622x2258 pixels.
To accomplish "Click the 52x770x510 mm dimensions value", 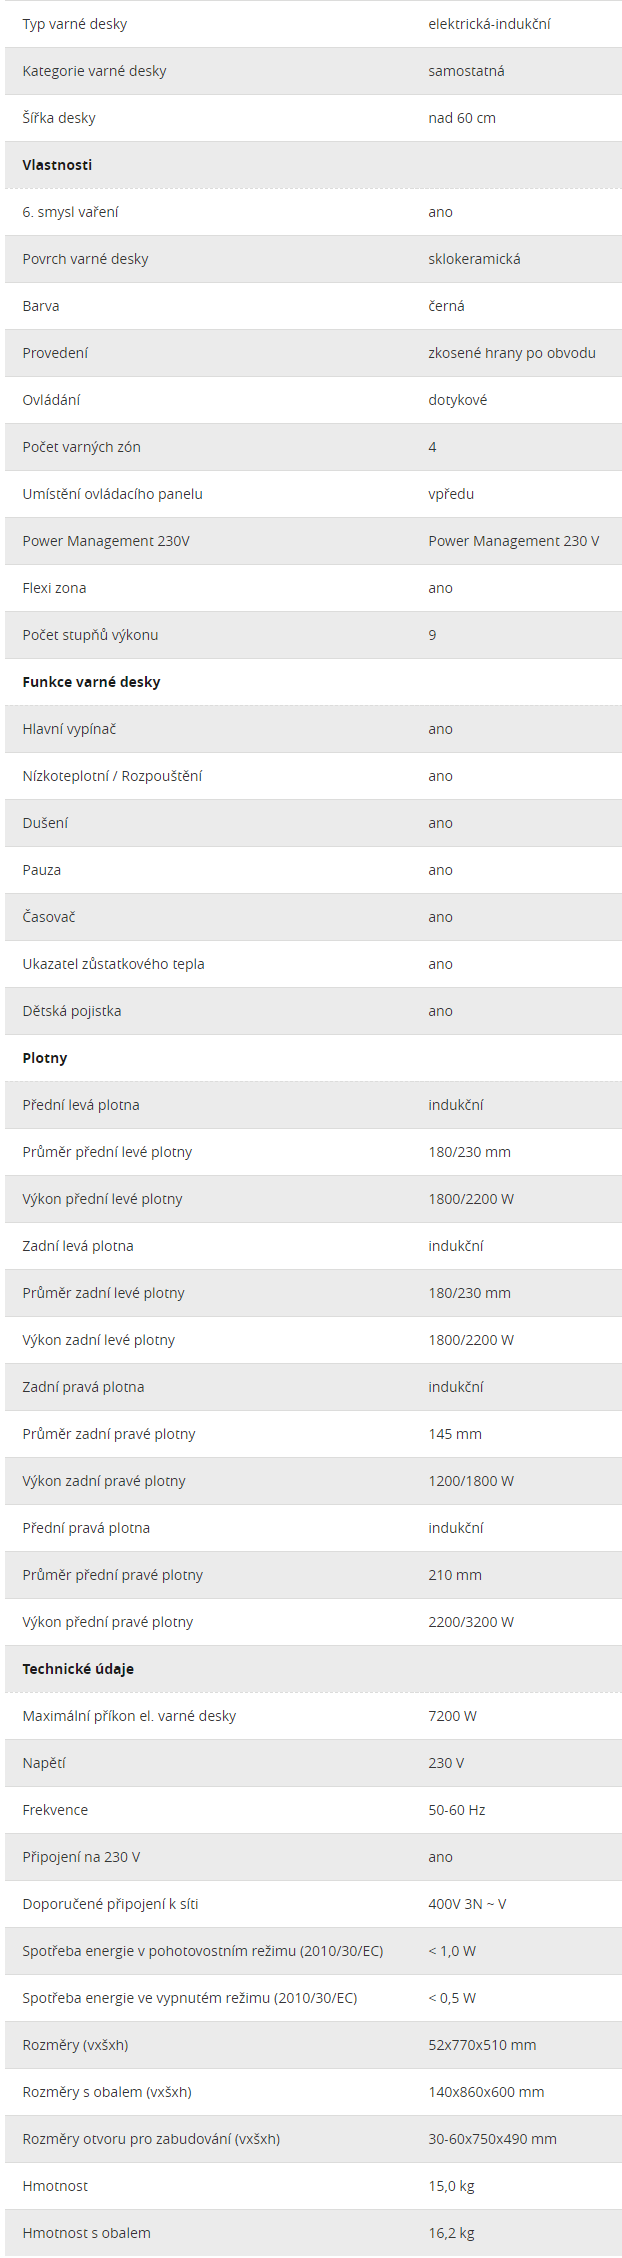I will click(x=482, y=2045).
